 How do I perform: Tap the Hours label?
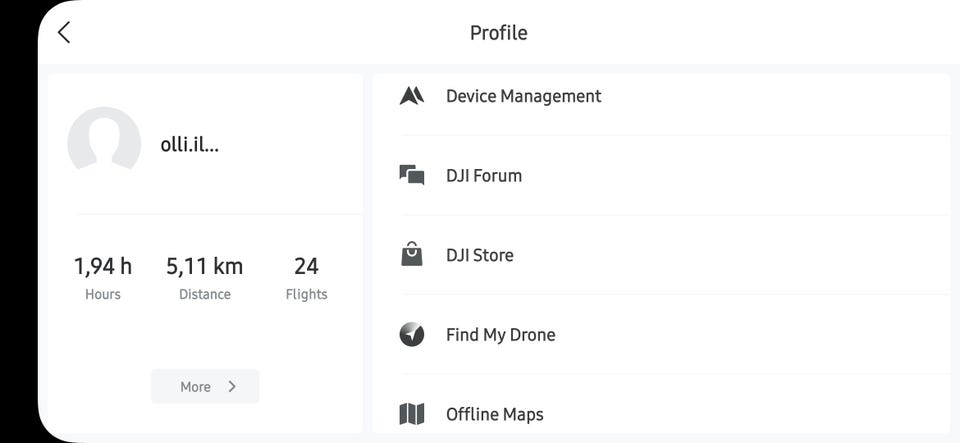coord(103,294)
